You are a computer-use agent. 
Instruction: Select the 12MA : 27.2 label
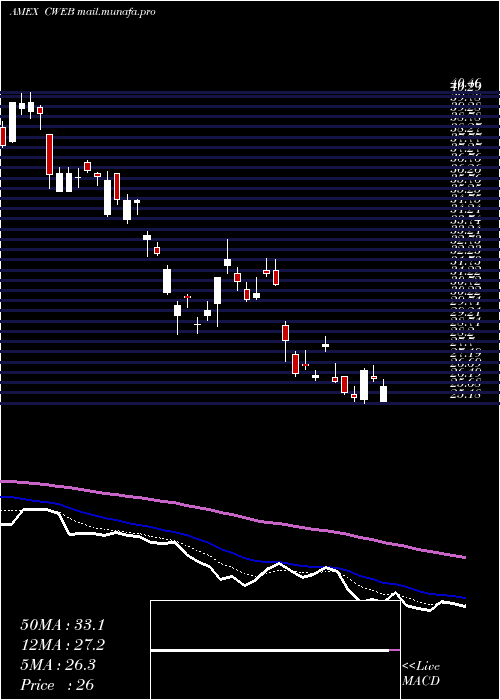click(62, 645)
